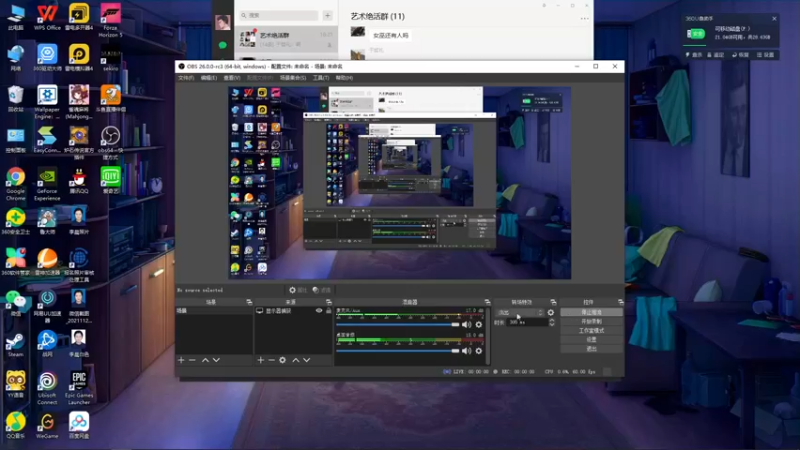This screenshot has width=800, height=450.
Task: Open WPS Office desktop shortcut
Action: 47,17
